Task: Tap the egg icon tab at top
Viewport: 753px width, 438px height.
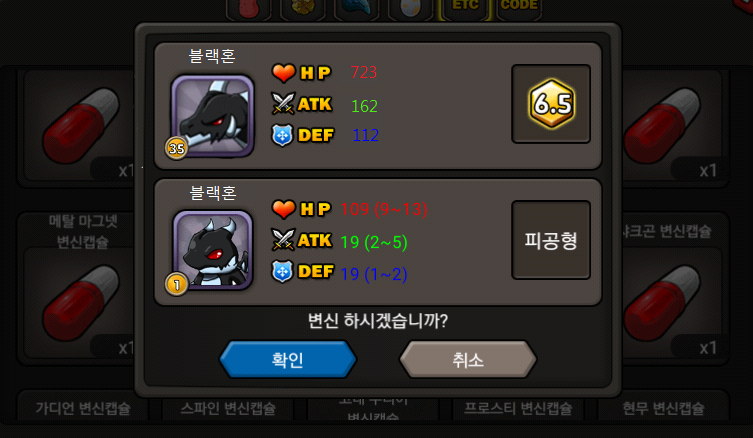Action: click(410, 8)
